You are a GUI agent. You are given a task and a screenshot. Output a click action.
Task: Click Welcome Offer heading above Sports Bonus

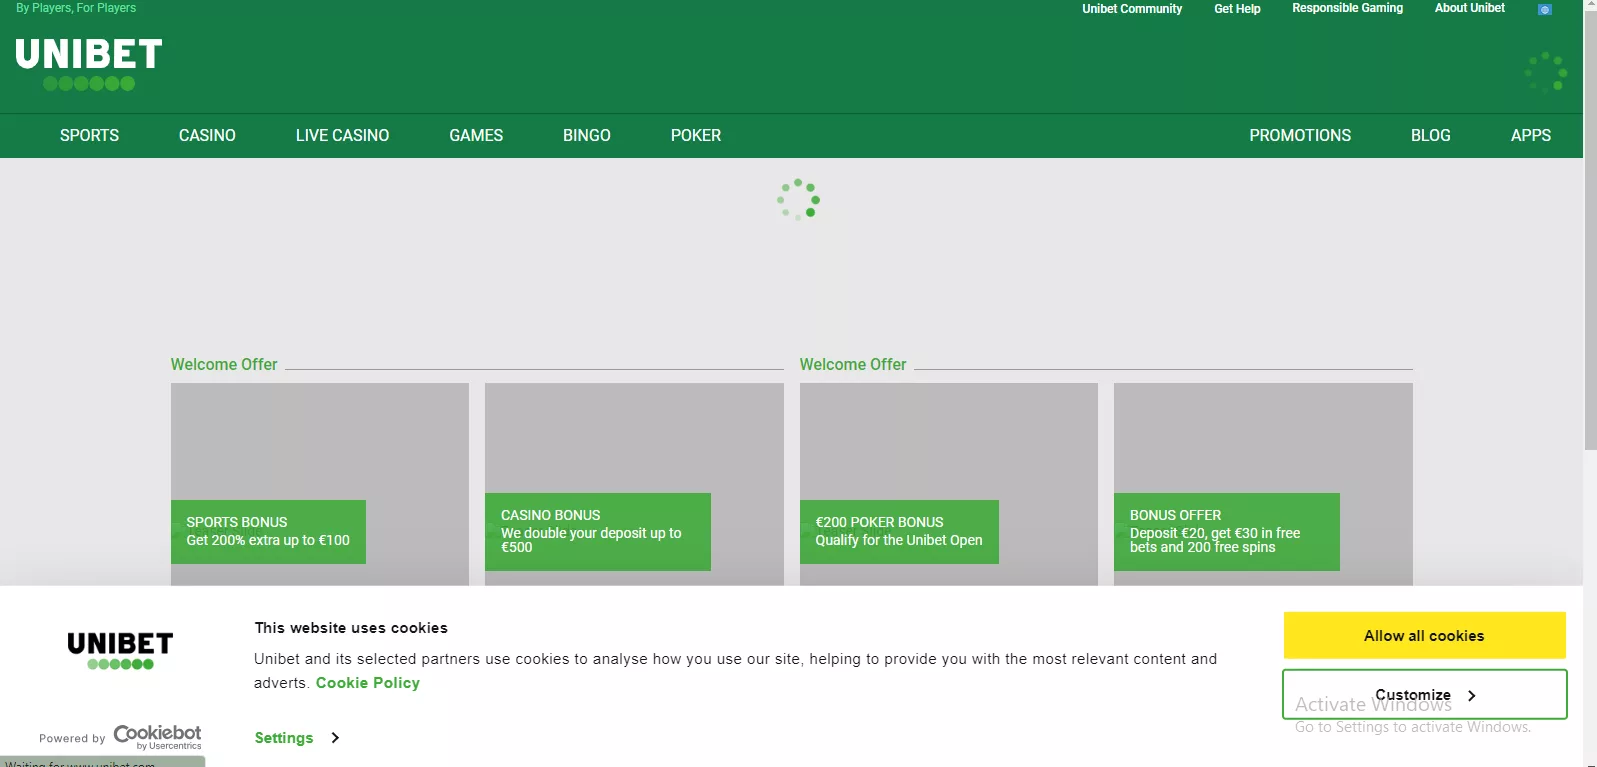point(224,365)
